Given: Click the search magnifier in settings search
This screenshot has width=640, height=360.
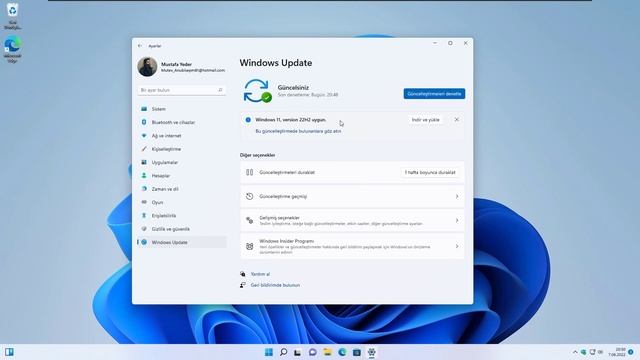Looking at the screenshot, I should pos(220,90).
